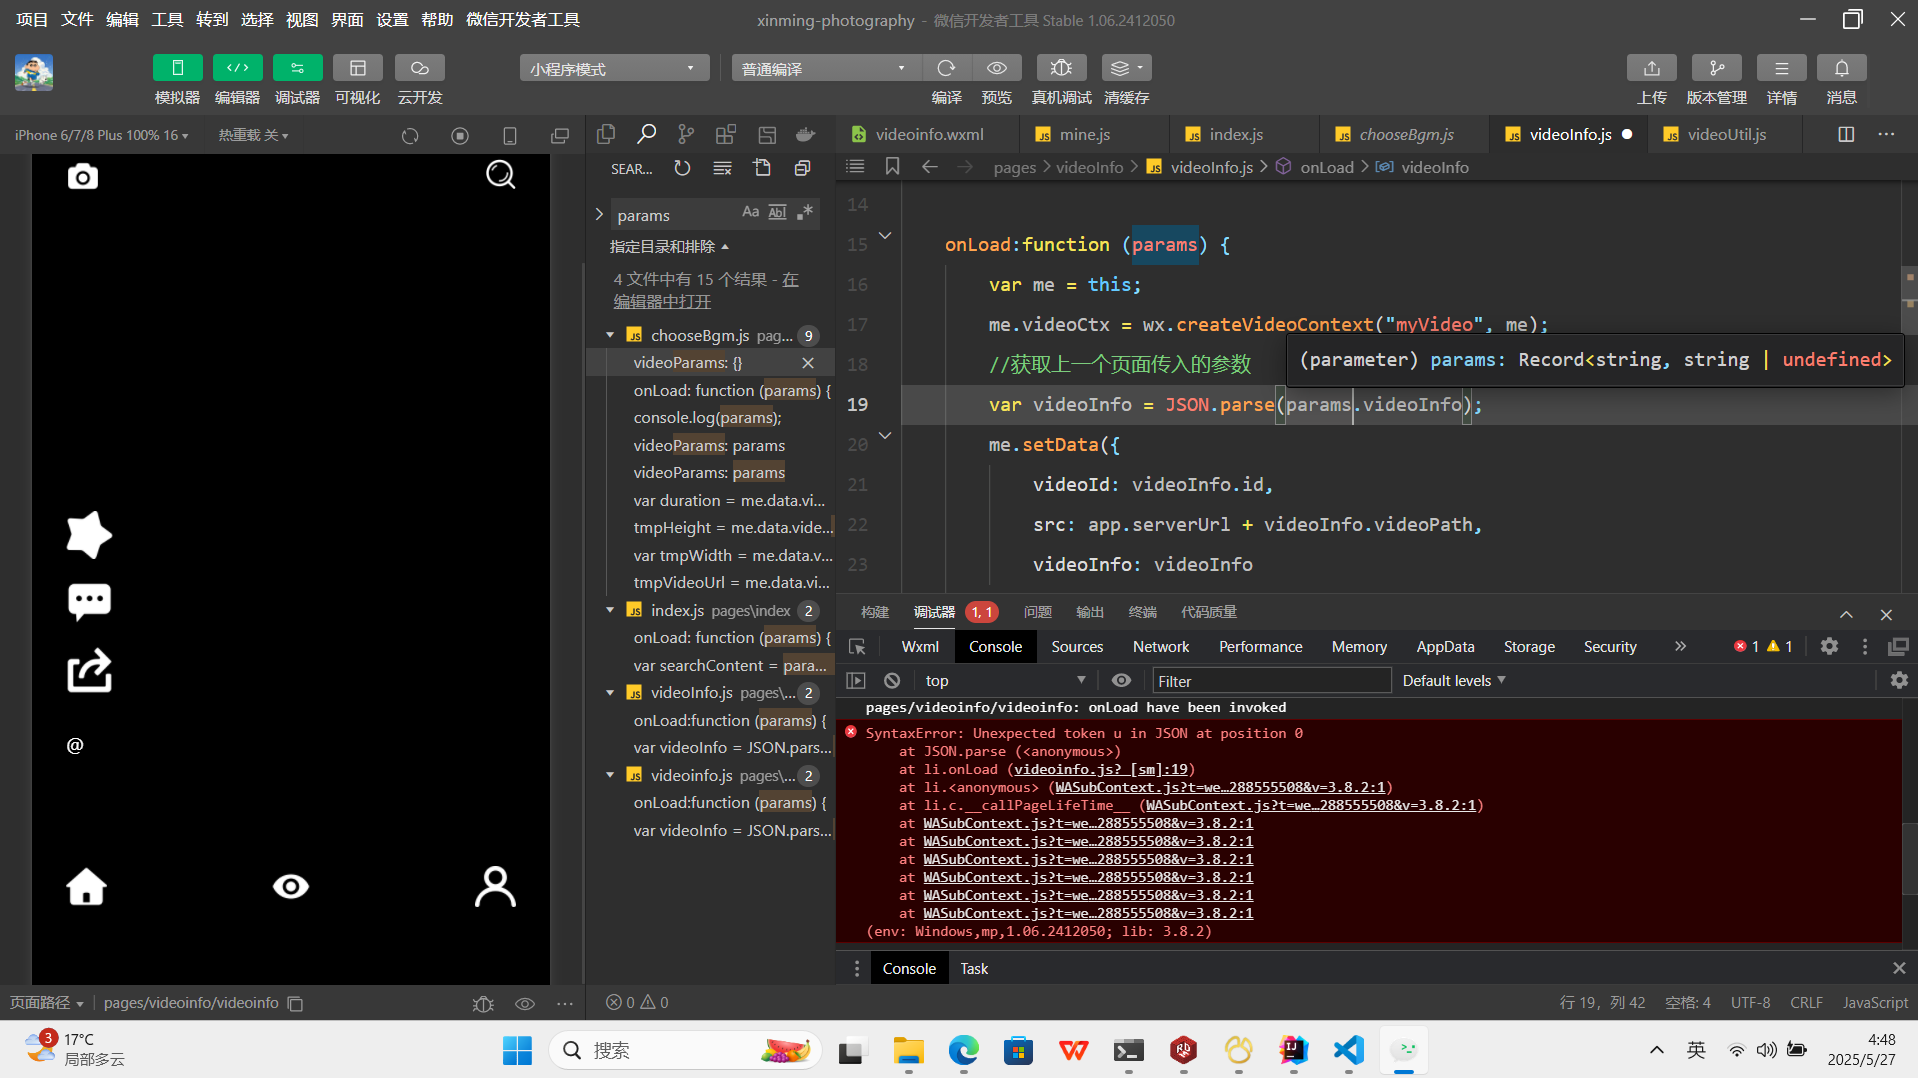Open the source control icon
The width and height of the screenshot is (1918, 1078).
click(x=686, y=134)
